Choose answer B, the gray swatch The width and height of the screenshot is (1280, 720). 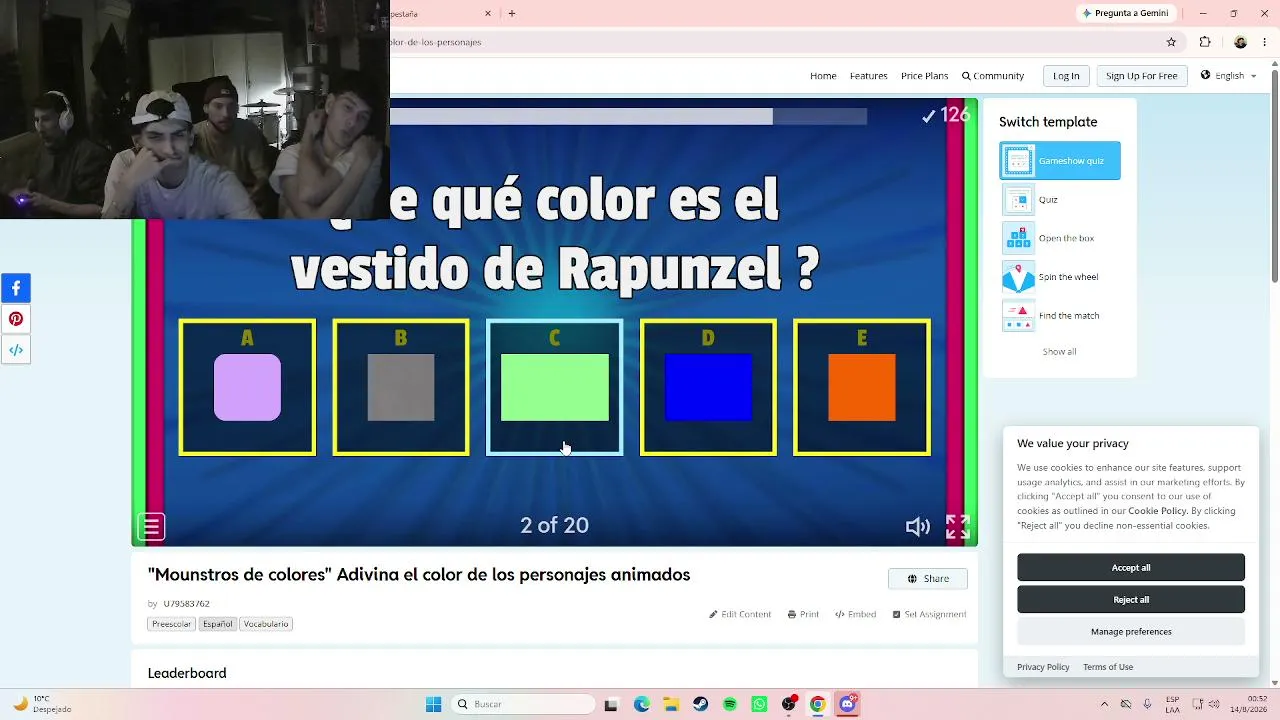coord(401,387)
